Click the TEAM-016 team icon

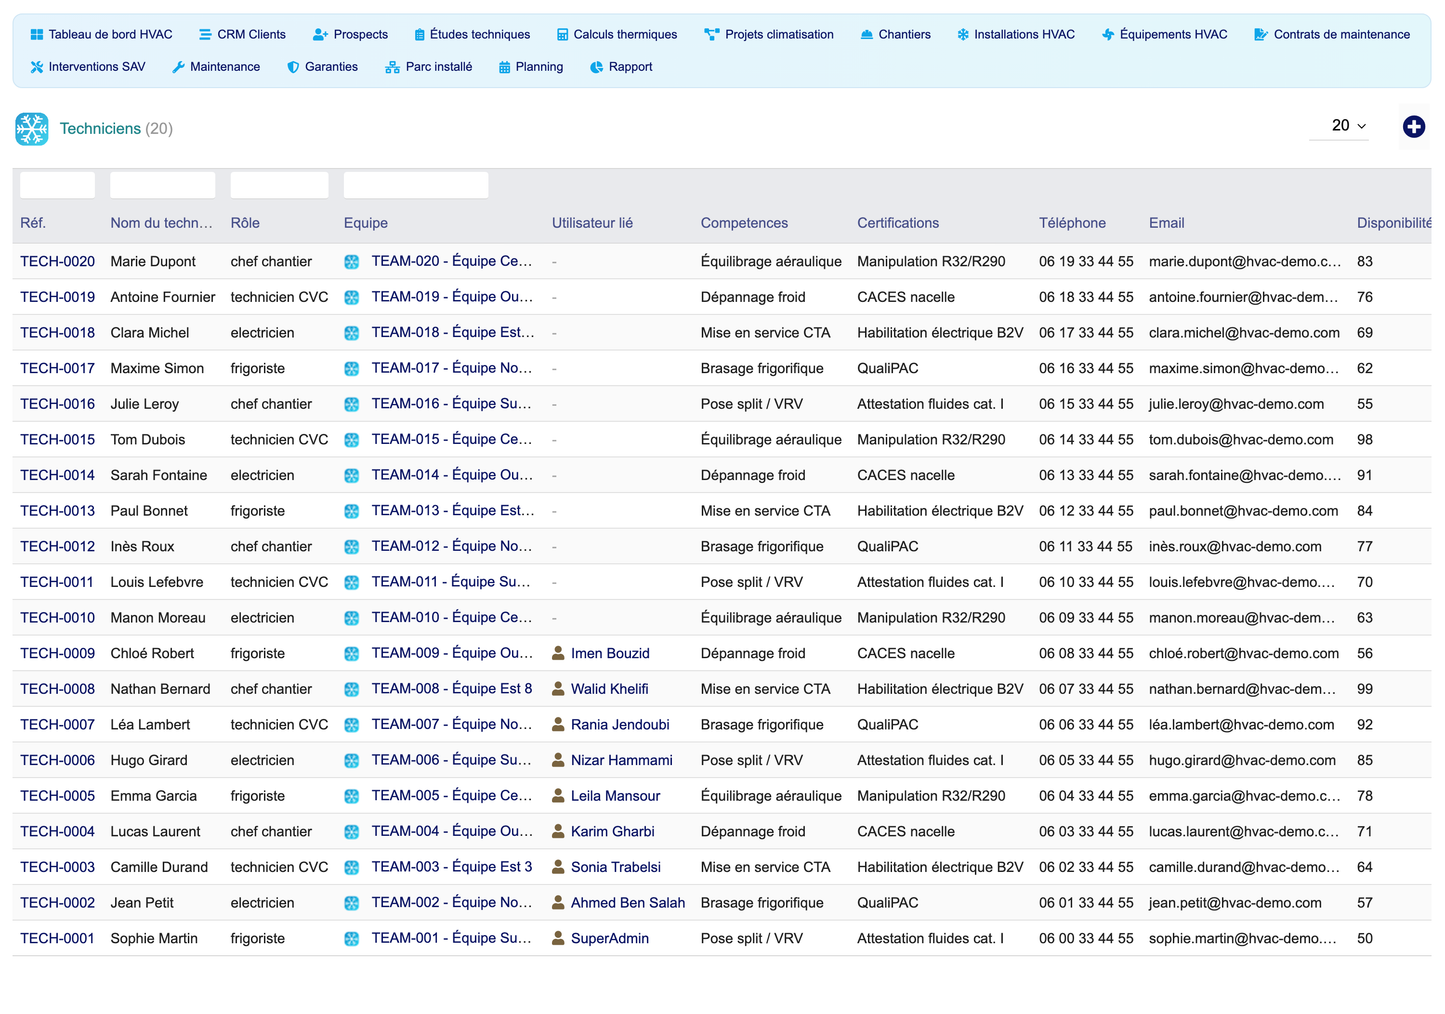click(352, 405)
